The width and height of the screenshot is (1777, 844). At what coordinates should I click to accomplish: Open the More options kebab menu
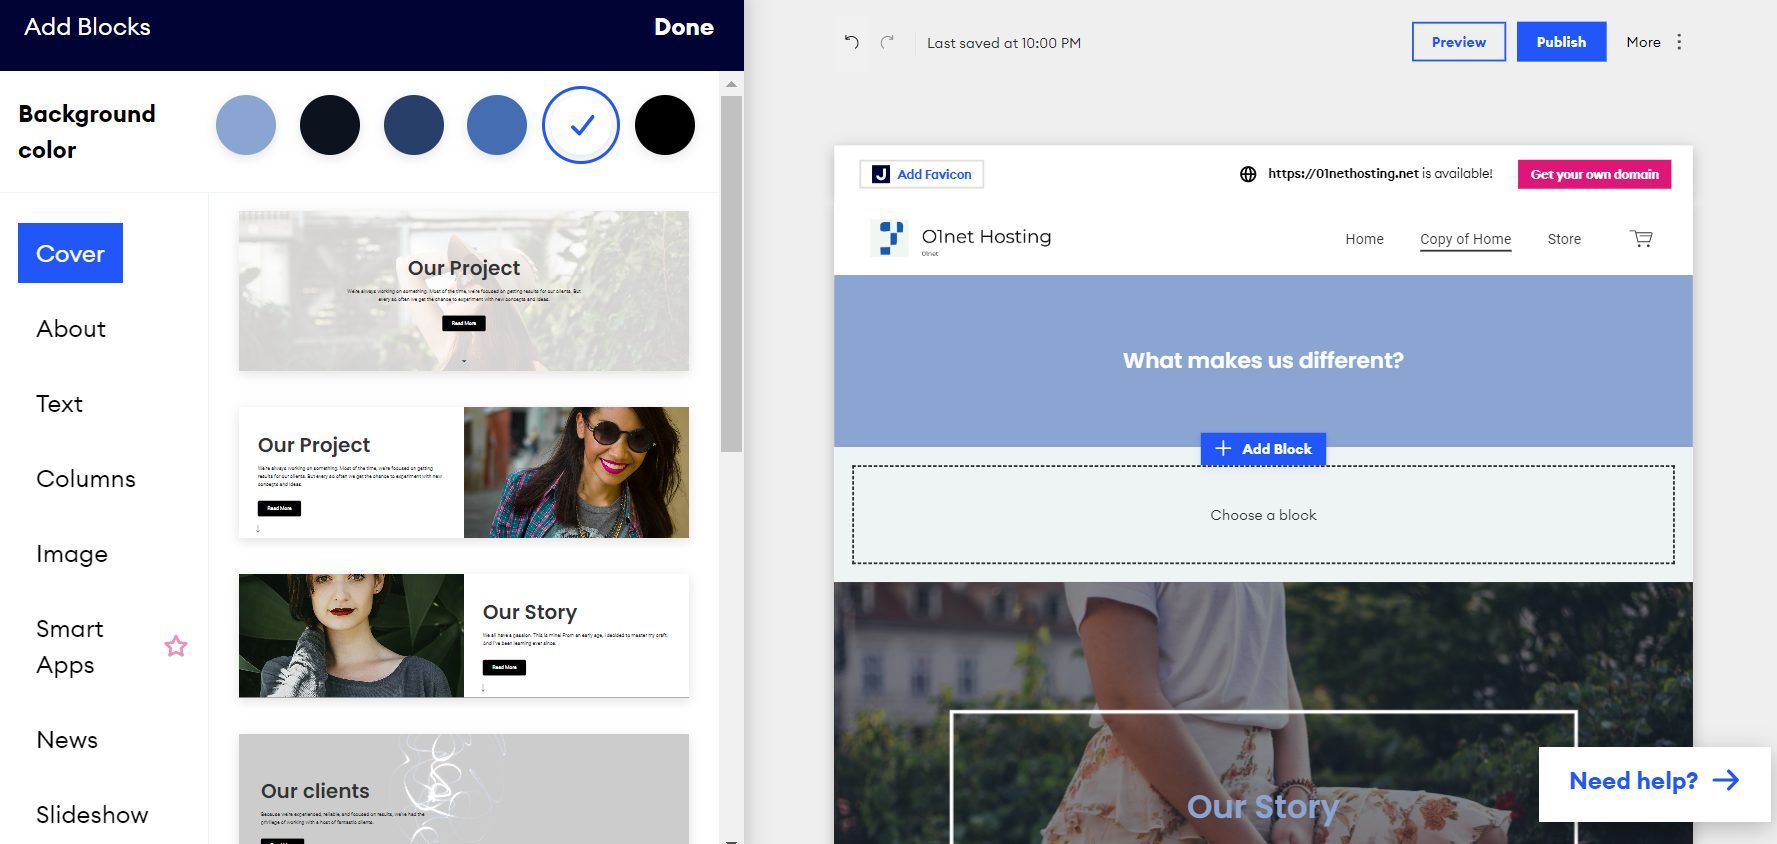coord(1679,42)
